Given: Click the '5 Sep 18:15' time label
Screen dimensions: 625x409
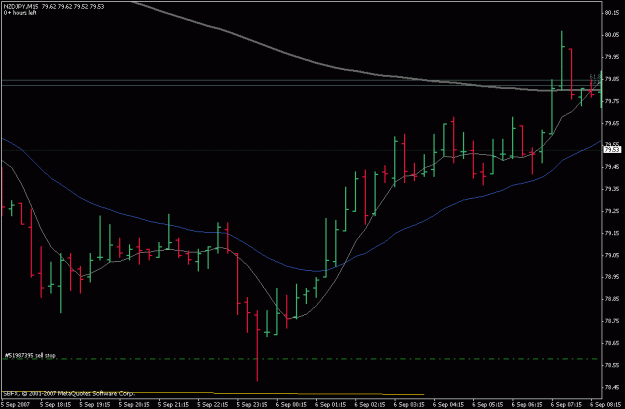Looking at the screenshot, I should click(55, 405).
